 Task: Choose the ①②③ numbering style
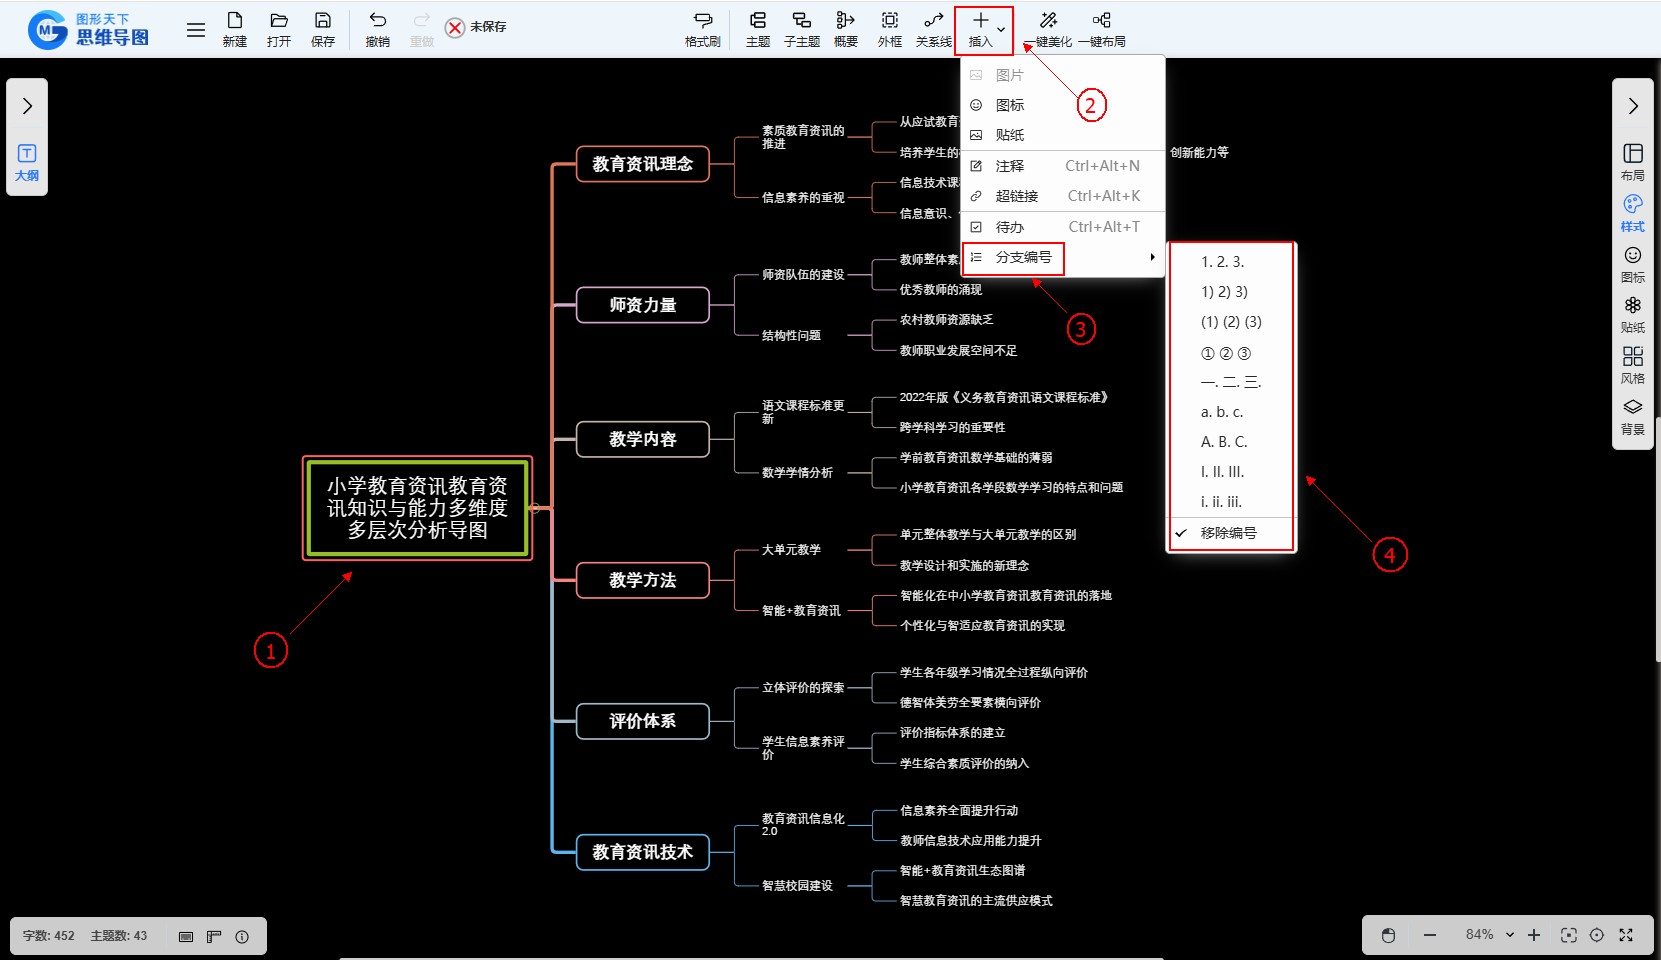(x=1226, y=353)
